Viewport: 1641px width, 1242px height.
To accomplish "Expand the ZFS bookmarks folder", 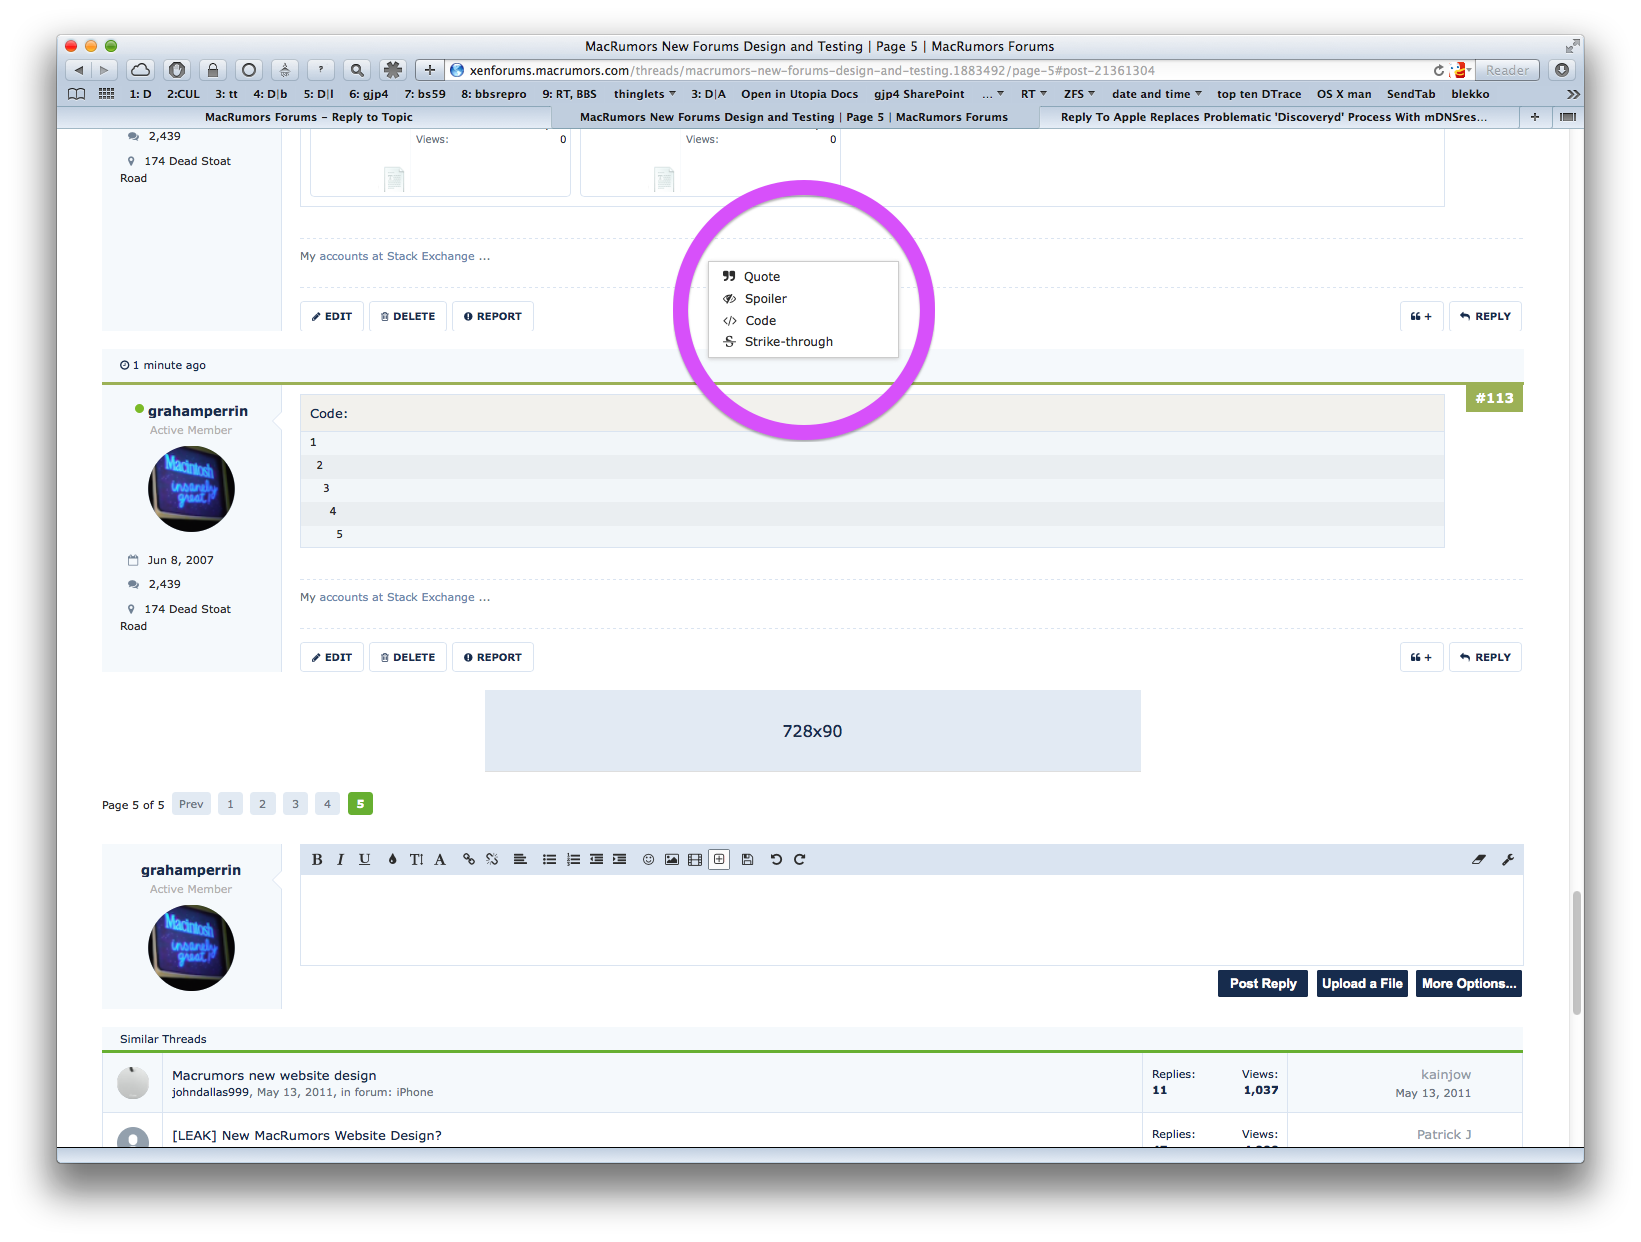I will click(1079, 94).
